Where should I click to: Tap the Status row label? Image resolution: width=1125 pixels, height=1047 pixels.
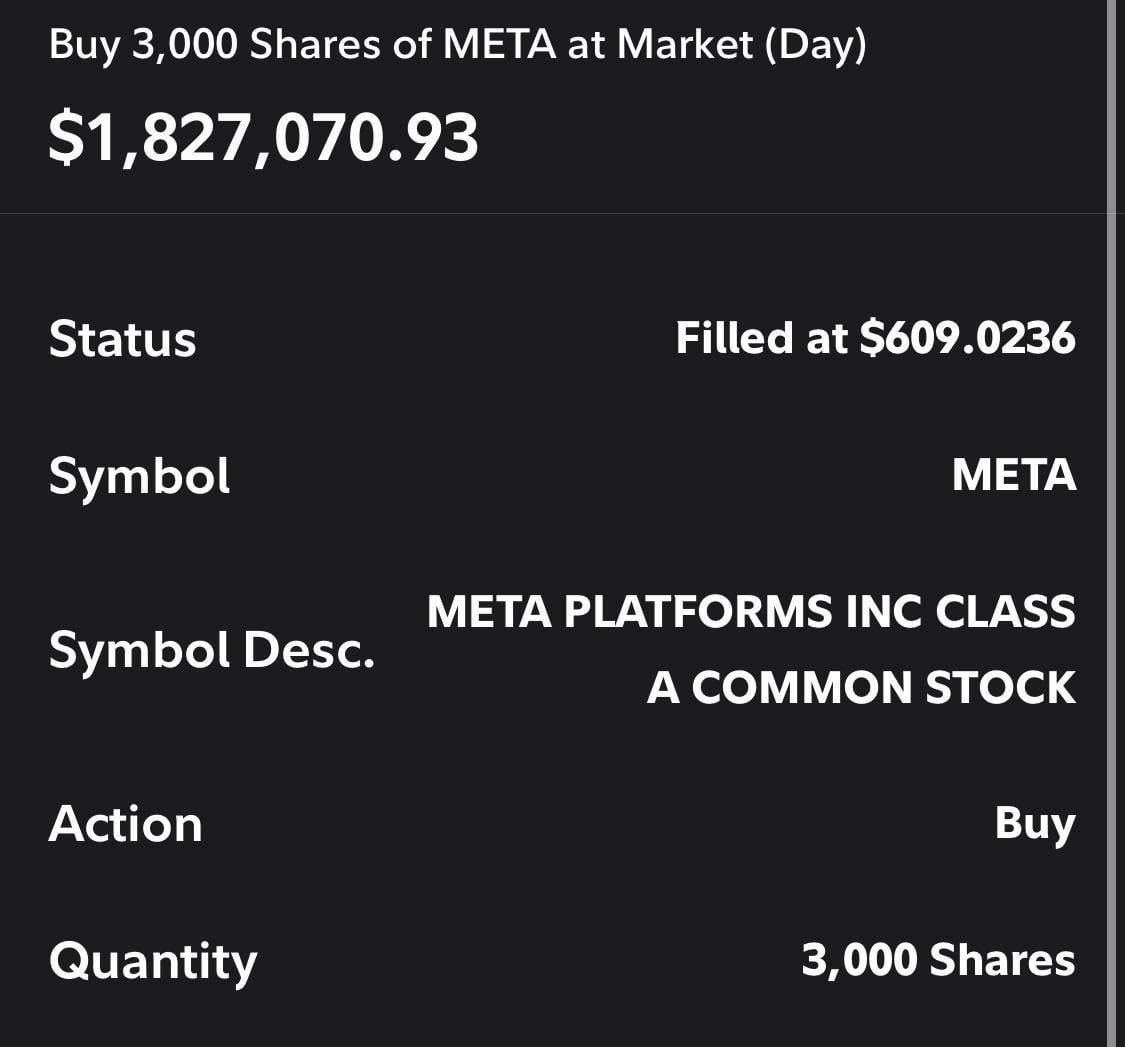pyautogui.click(x=122, y=338)
